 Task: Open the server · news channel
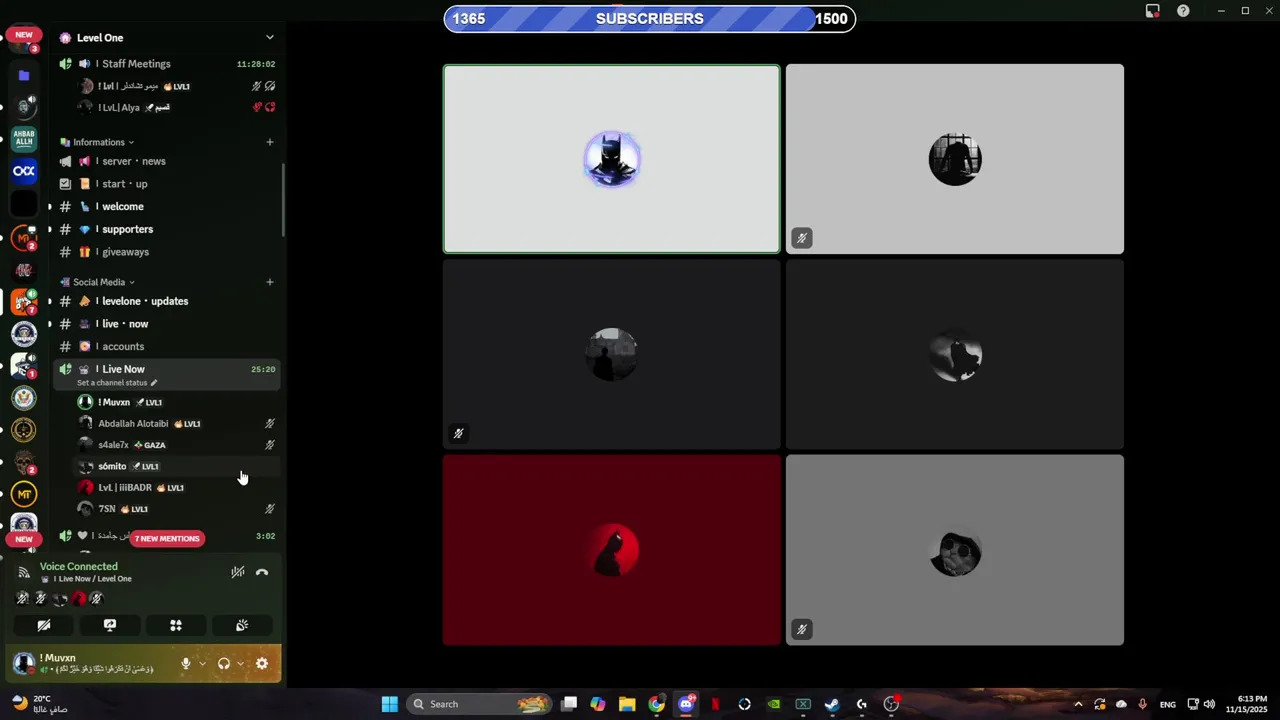point(166,161)
